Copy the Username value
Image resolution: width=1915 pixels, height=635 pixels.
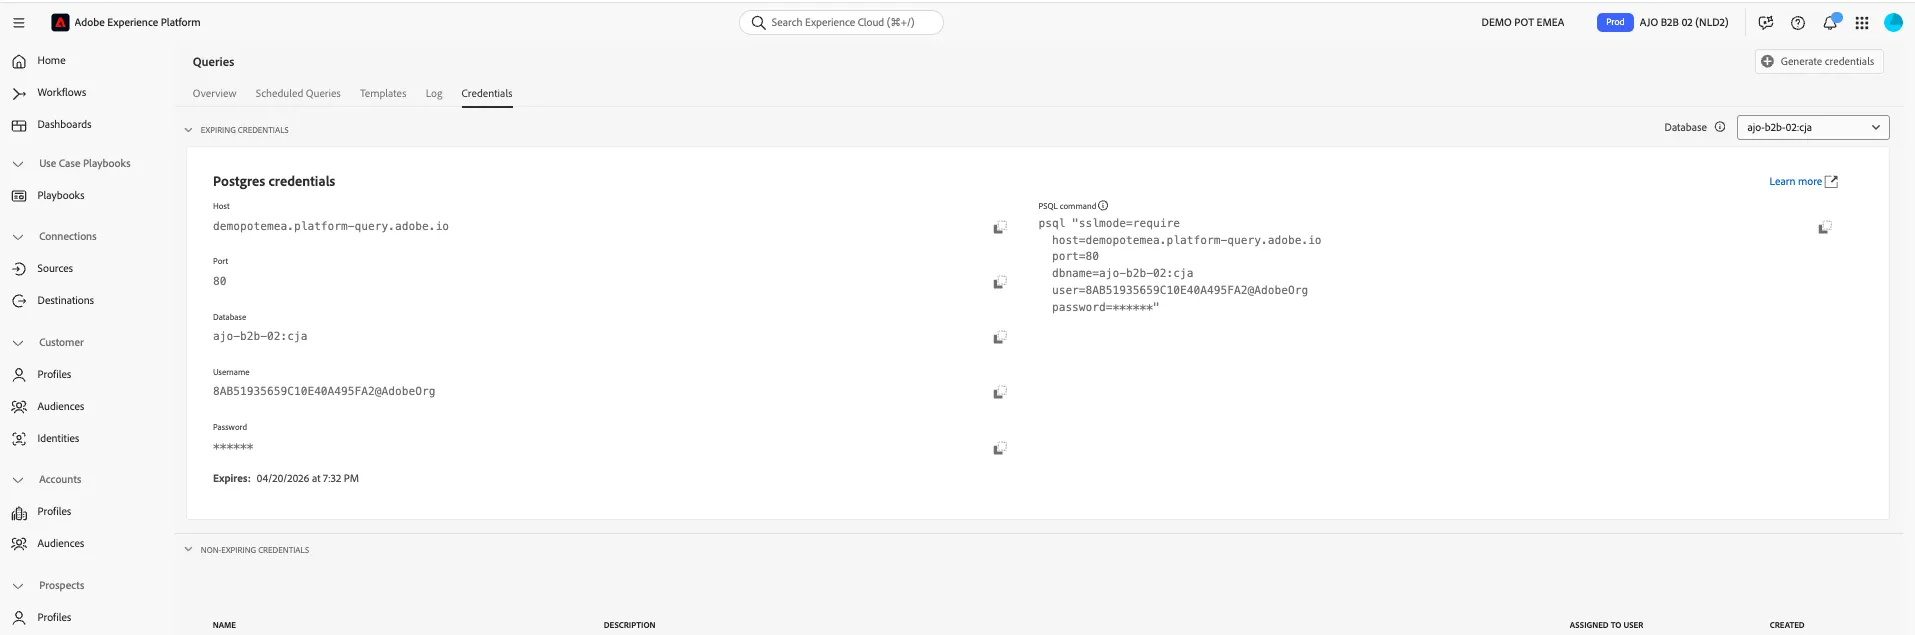pos(999,393)
